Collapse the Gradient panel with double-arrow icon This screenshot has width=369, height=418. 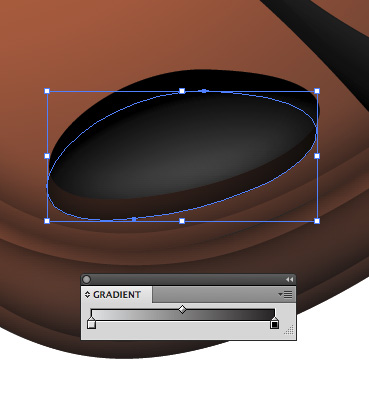[x=289, y=280]
